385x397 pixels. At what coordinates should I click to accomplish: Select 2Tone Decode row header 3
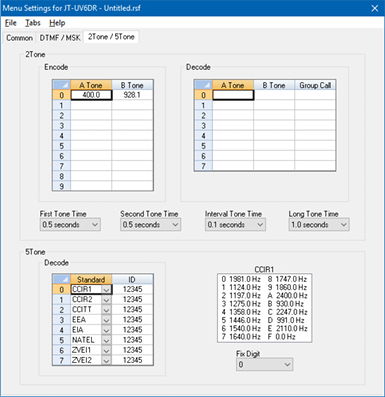tap(203, 126)
